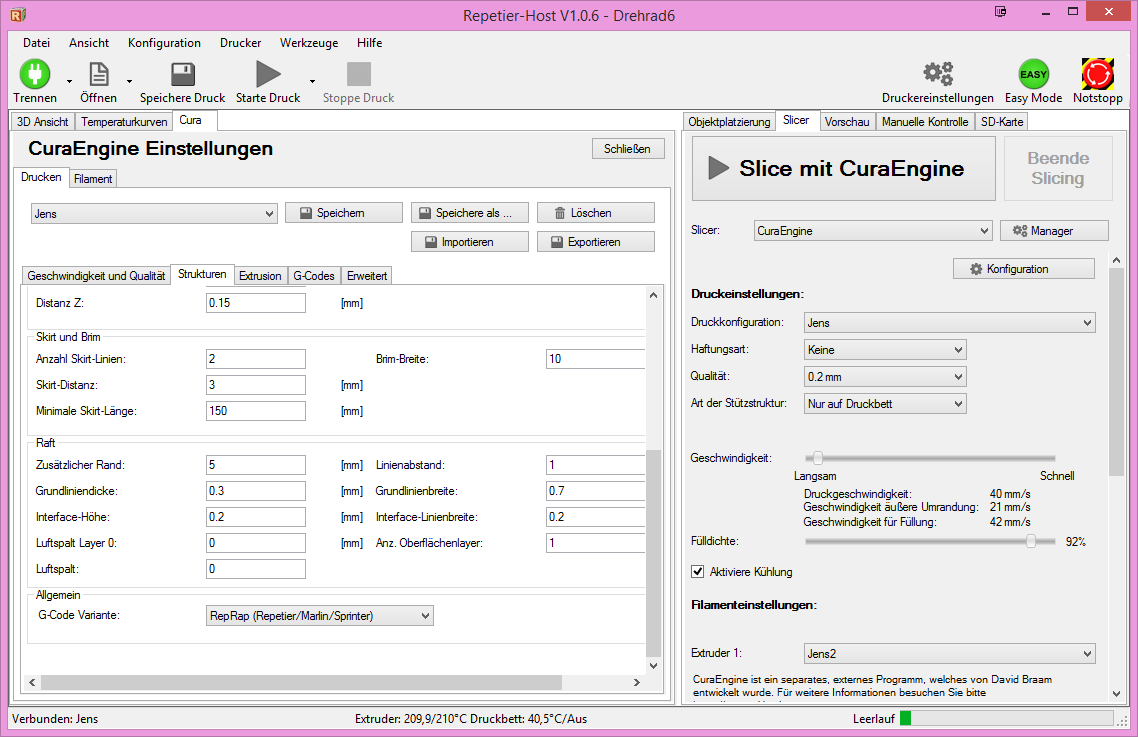Viewport: 1138px width, 737px height.
Task: Click the Skirt-Distanz input field
Action: 255,385
